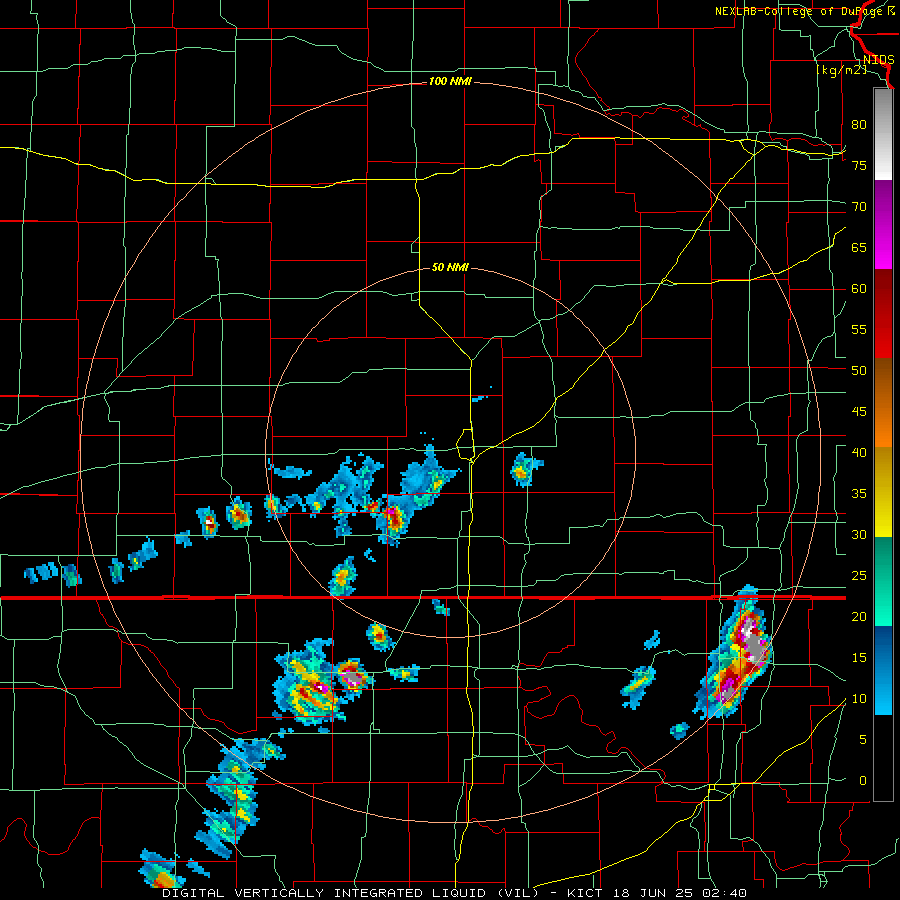Click the 60 value on the VIL scale
The image size is (900, 900).
coord(859,289)
